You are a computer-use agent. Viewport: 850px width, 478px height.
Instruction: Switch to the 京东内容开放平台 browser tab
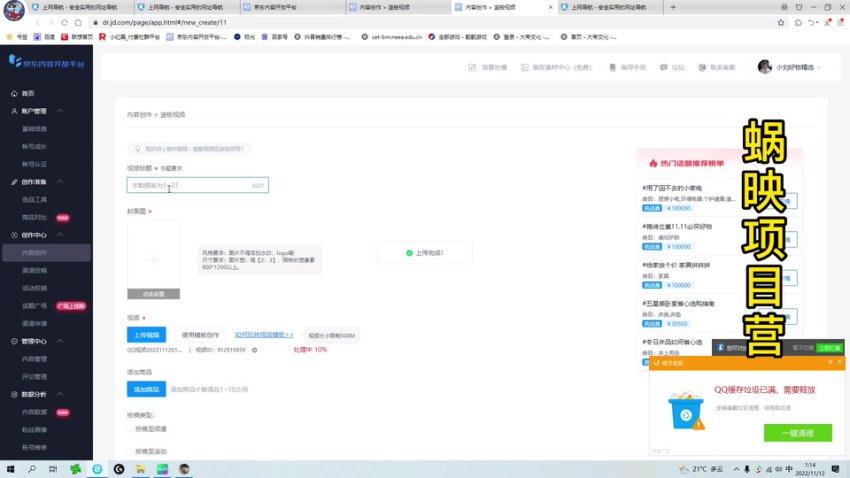click(x=291, y=7)
